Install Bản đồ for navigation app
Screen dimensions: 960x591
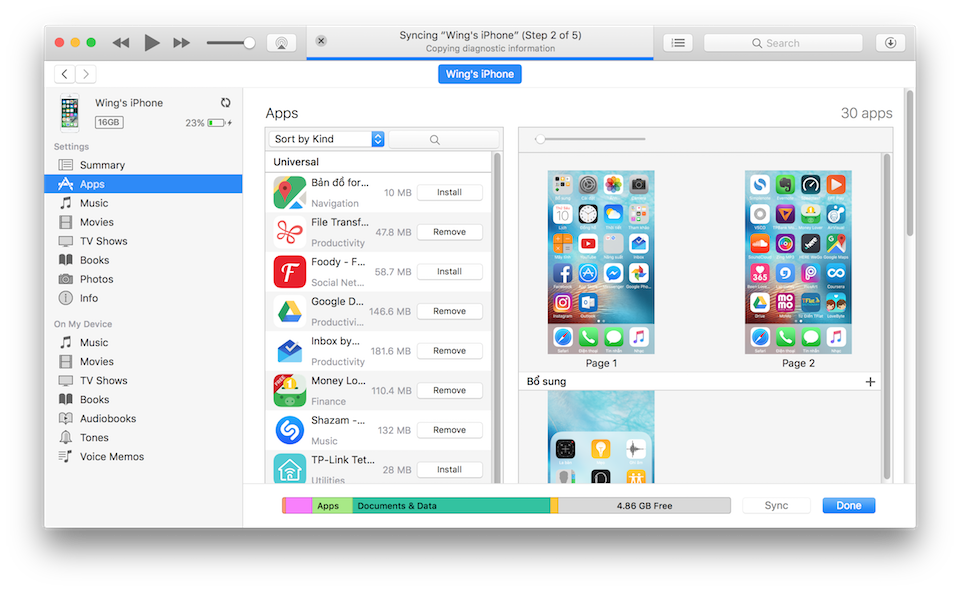449,192
